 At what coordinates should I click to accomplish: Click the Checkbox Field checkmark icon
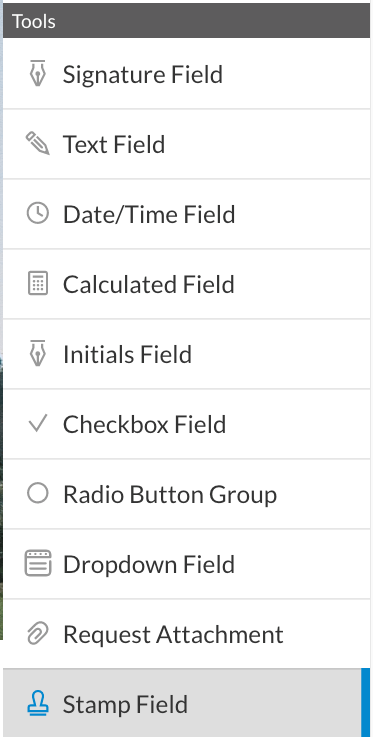point(38,423)
